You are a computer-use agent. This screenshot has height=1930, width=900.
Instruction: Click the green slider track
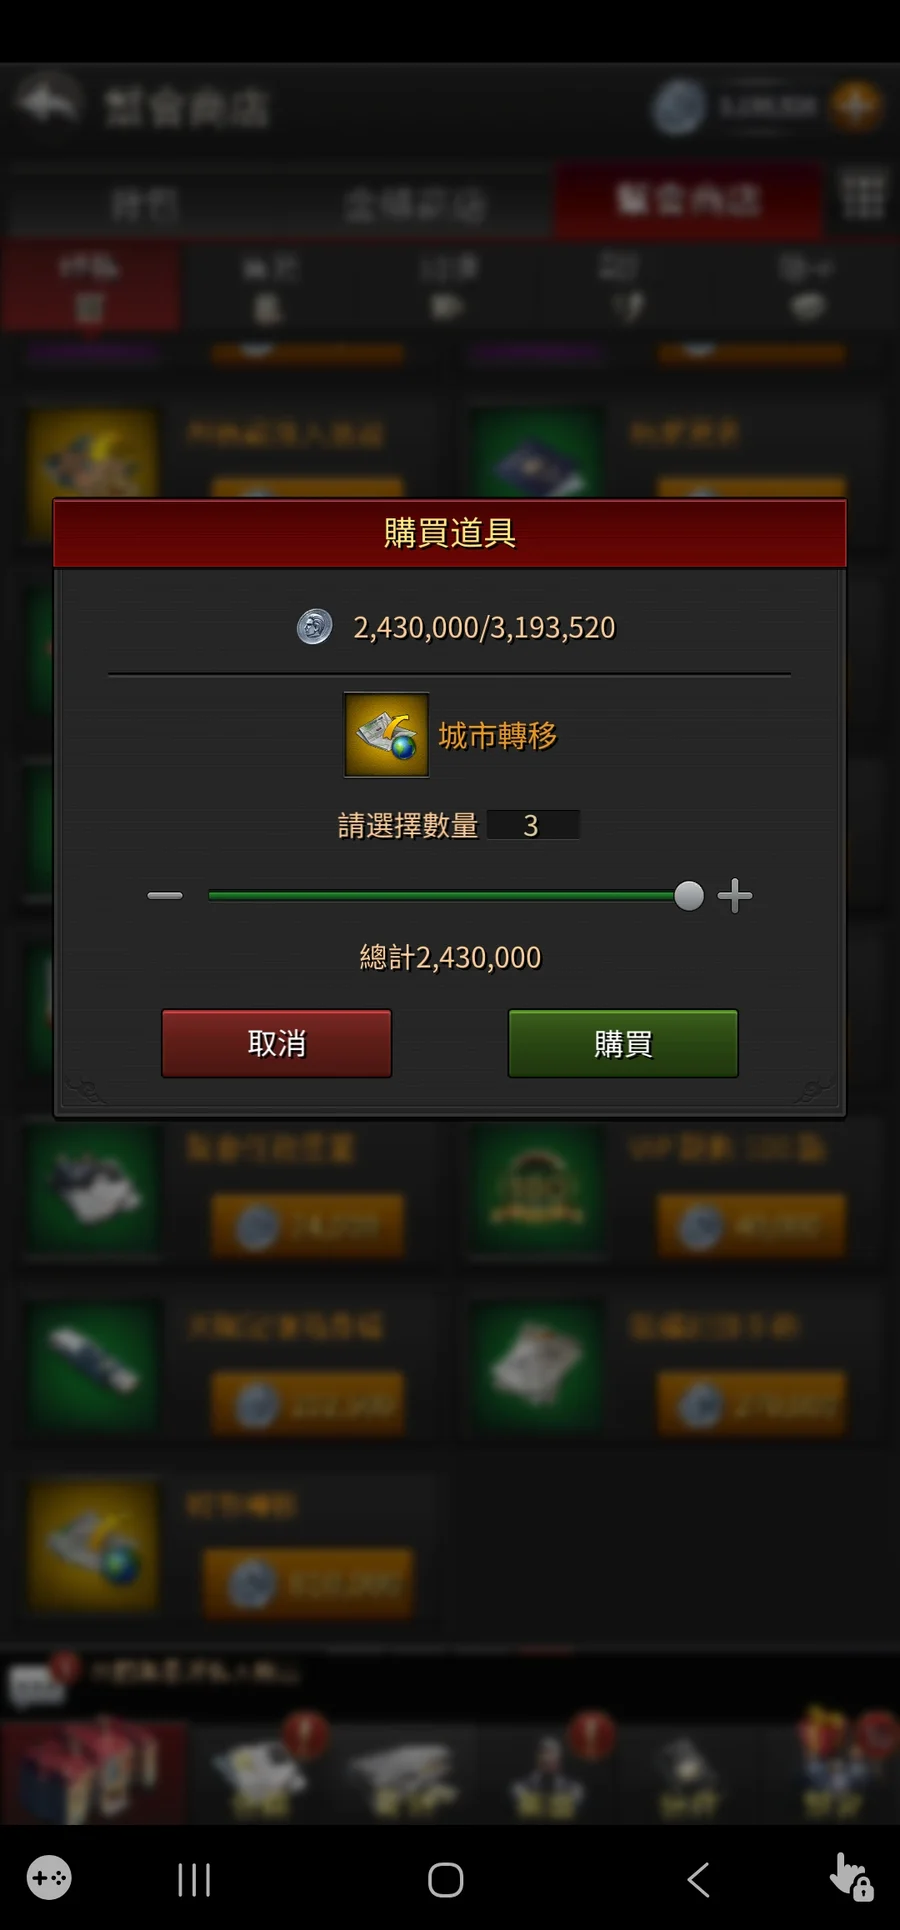point(441,896)
